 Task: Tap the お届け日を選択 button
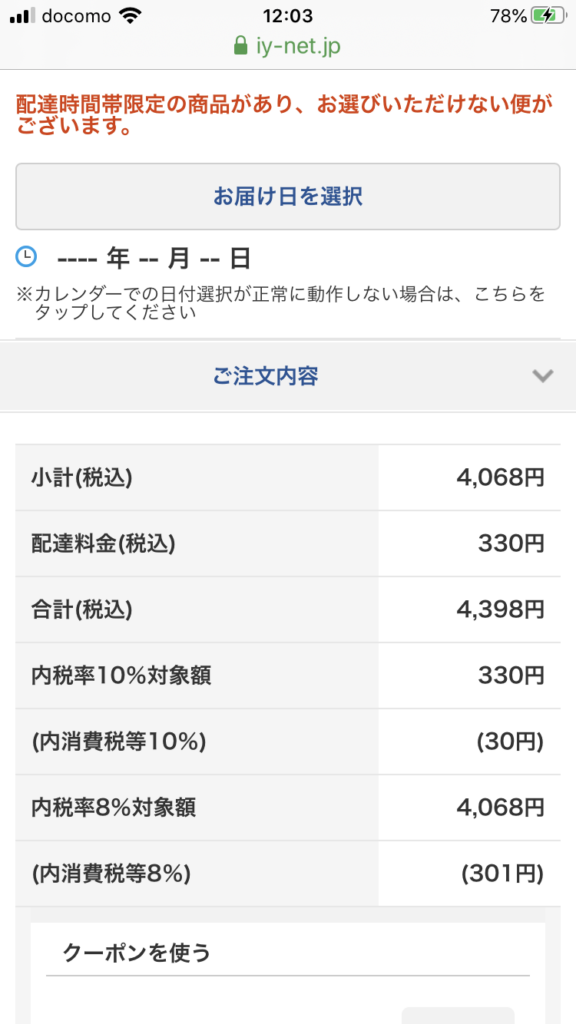coord(287,197)
